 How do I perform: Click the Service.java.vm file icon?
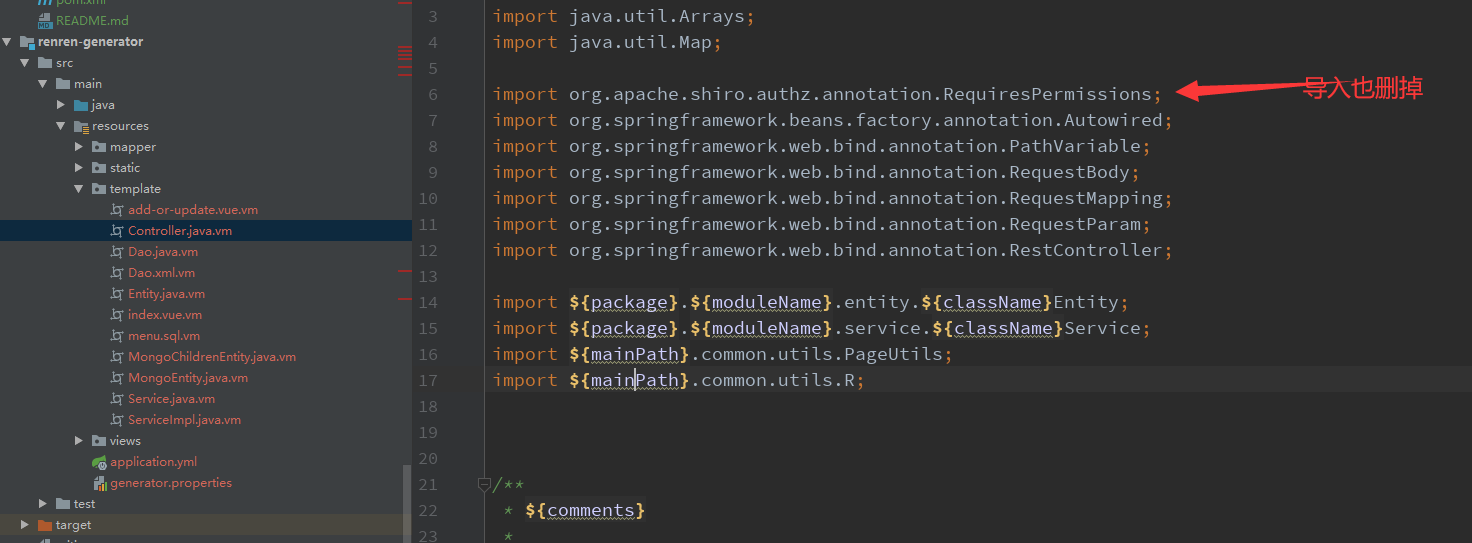click(117, 399)
